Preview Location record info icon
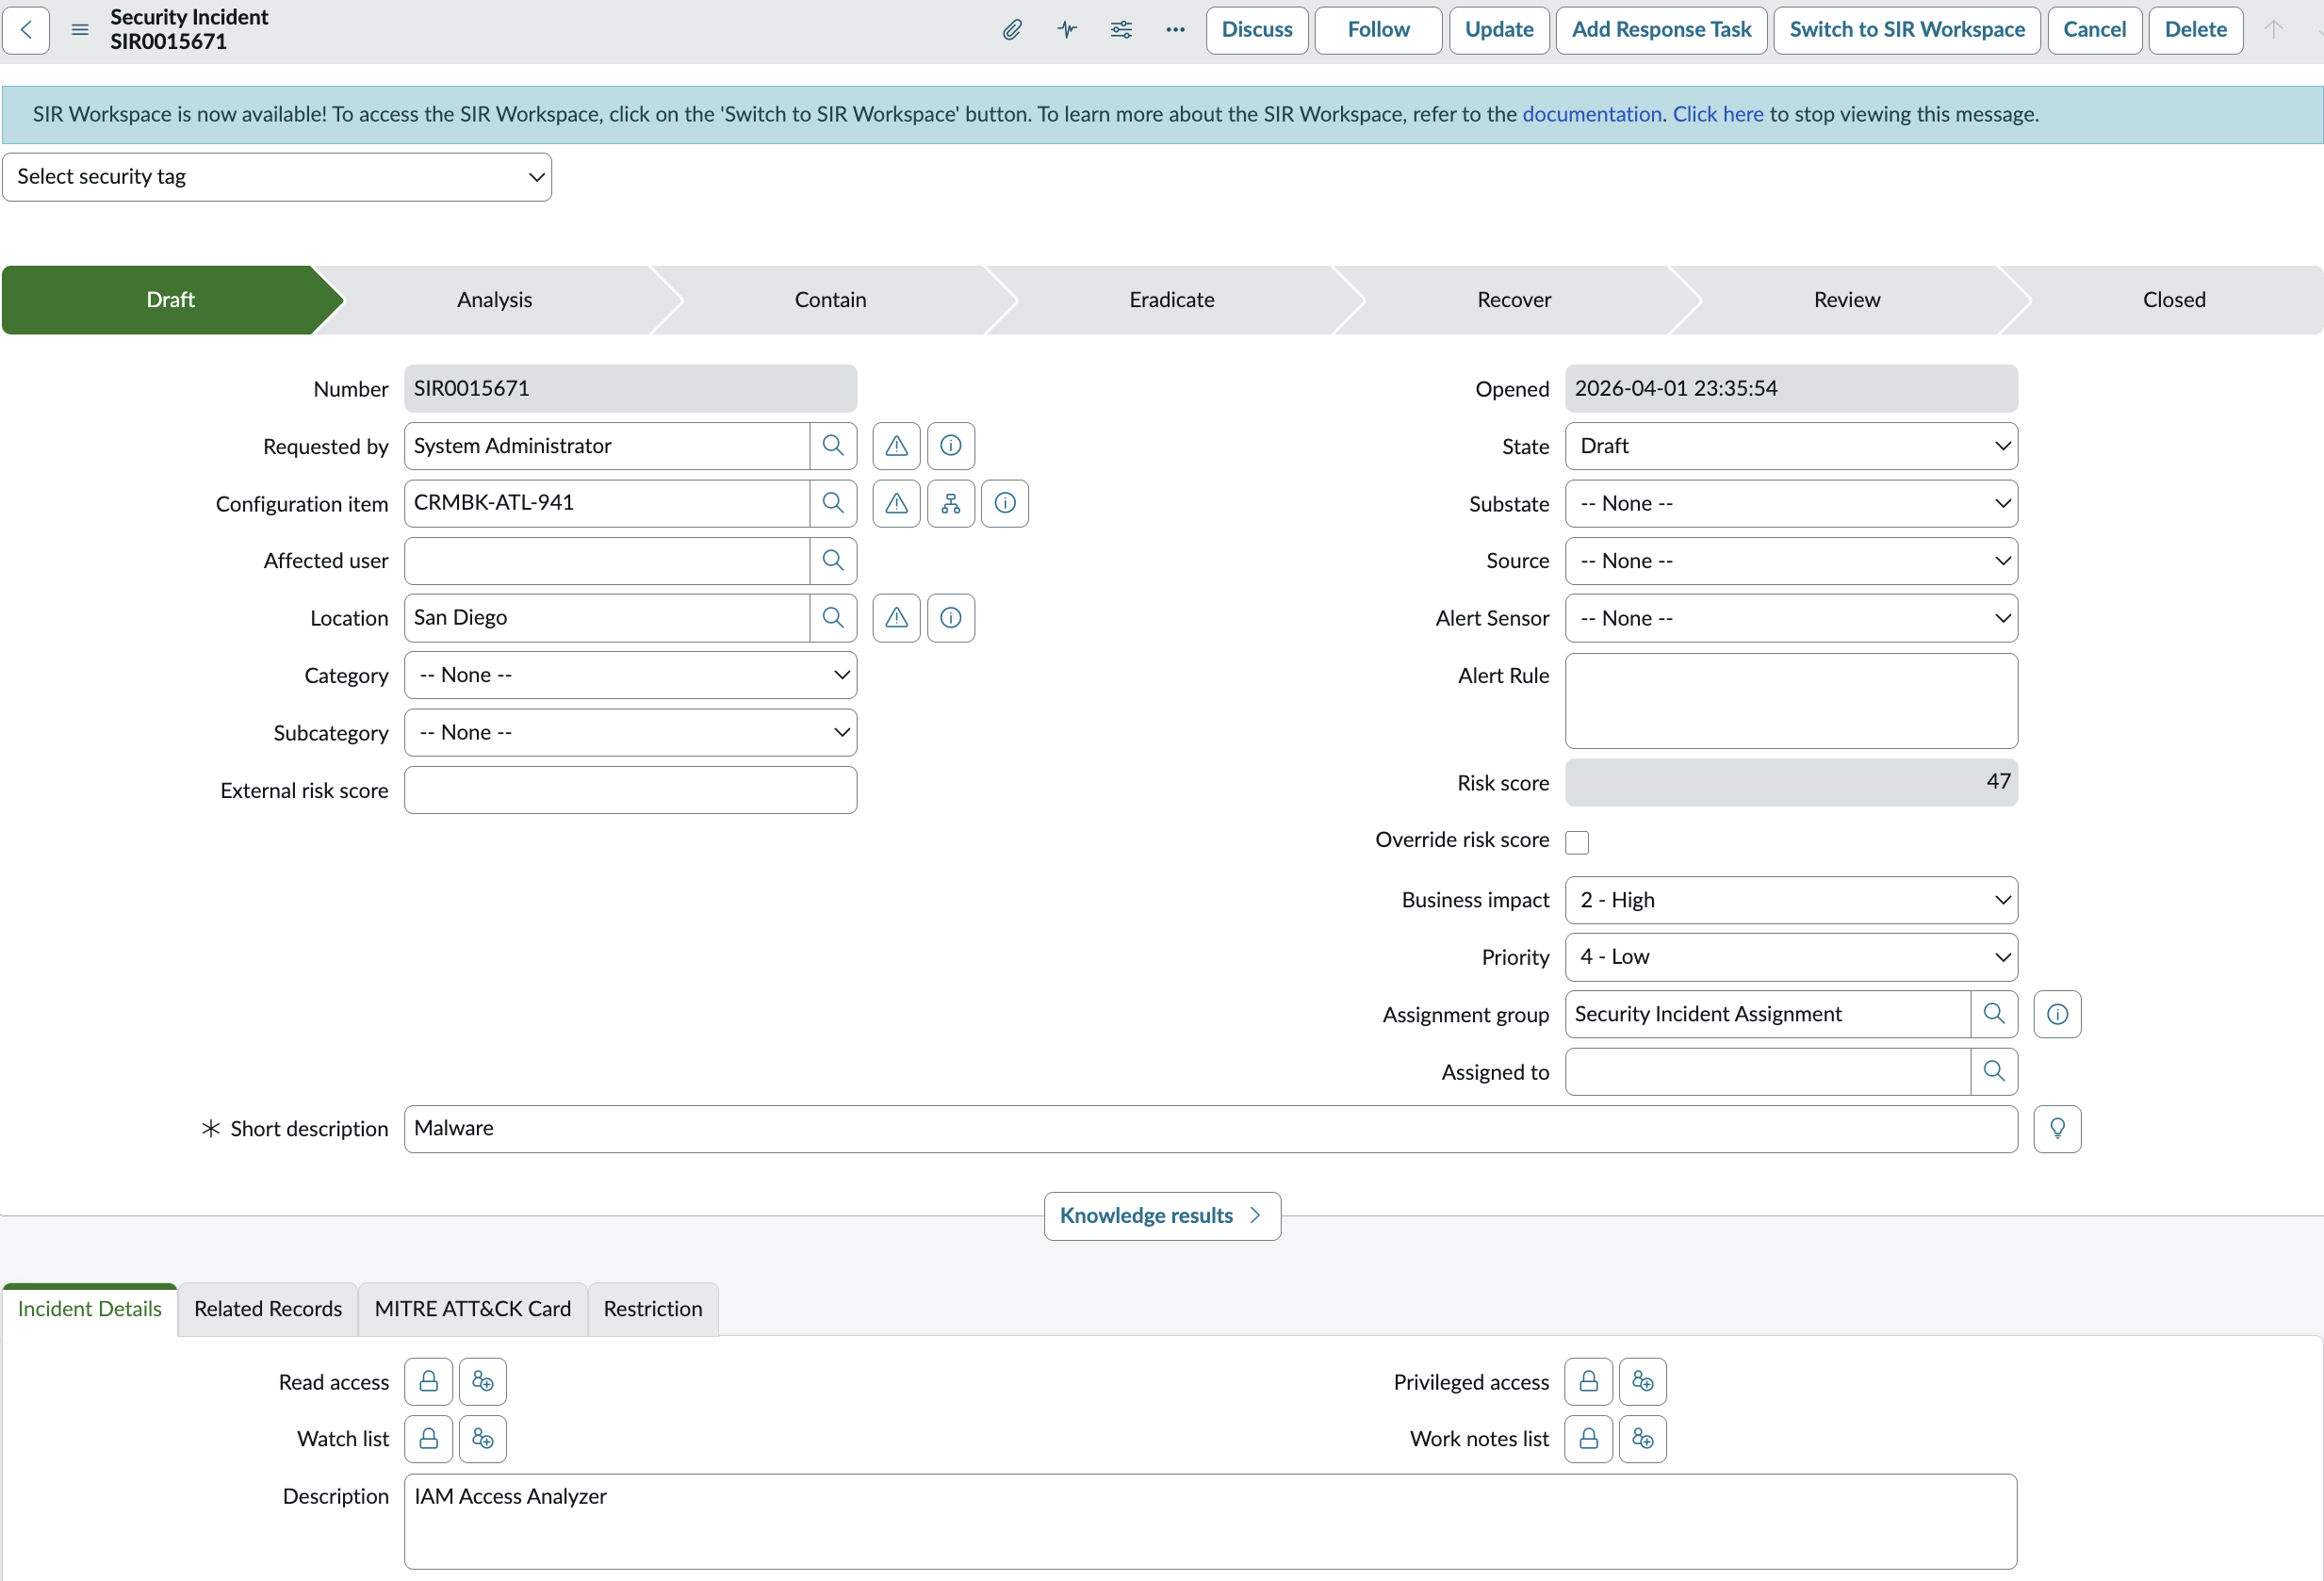The image size is (2324, 1581). (951, 618)
